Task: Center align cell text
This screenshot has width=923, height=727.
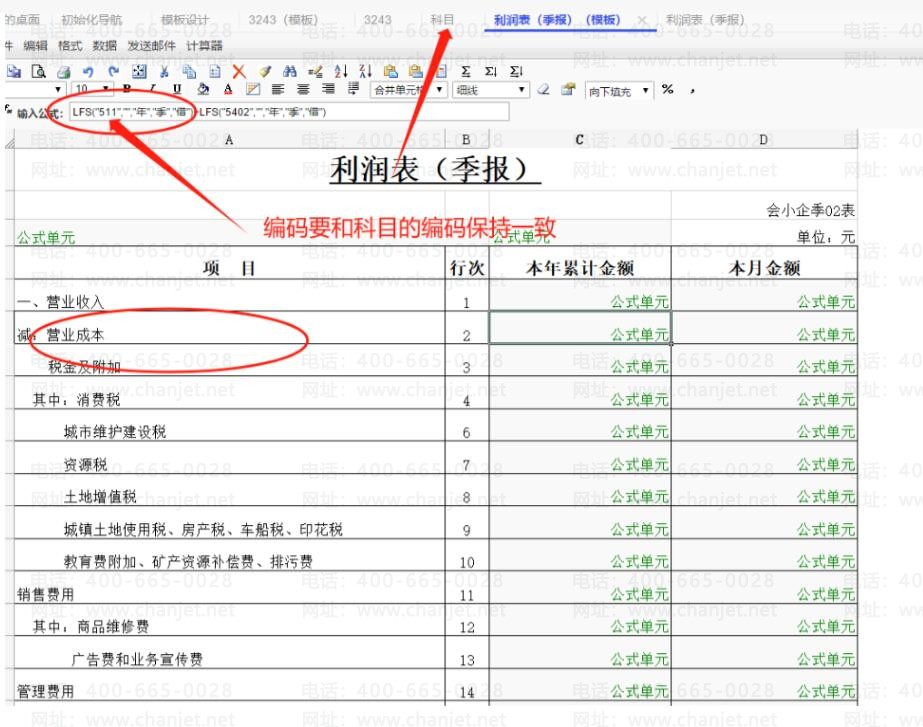Action: coord(303,89)
